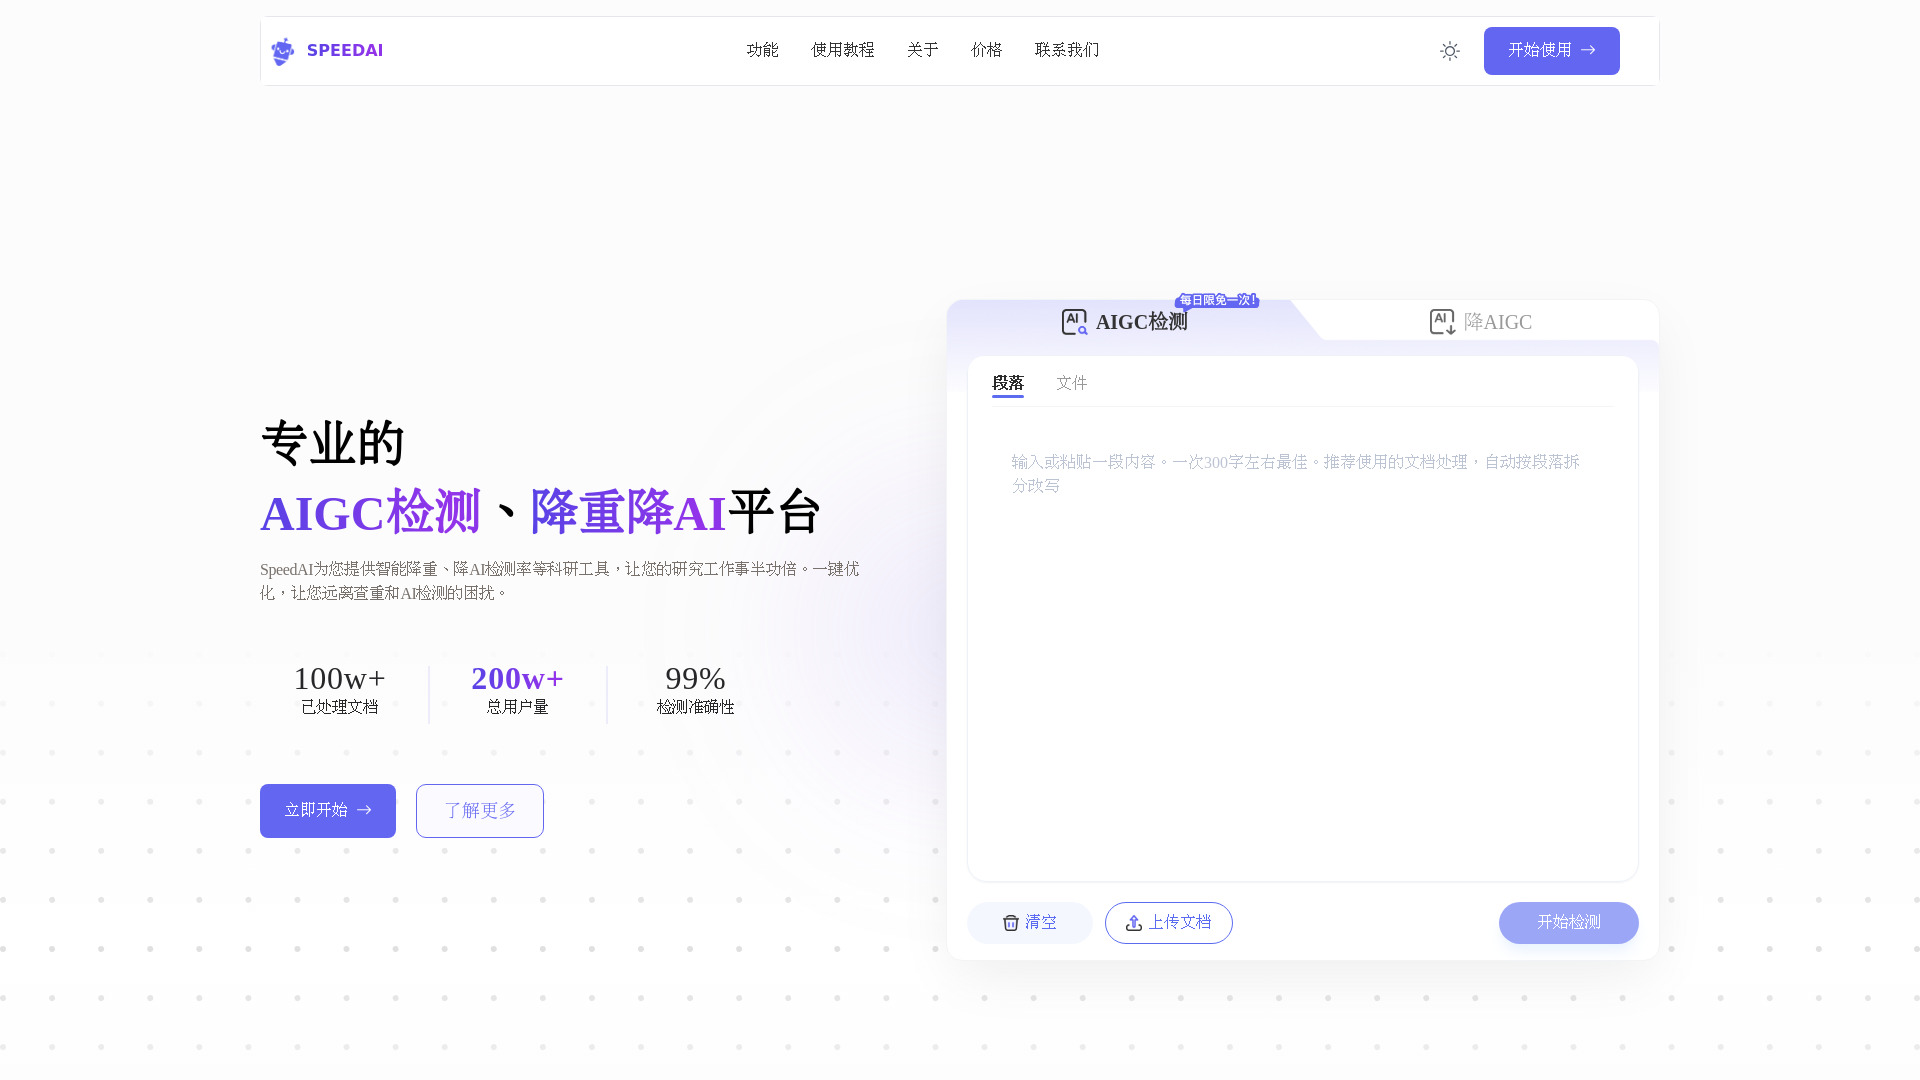Open the 价格 menu item
This screenshot has width=1920, height=1080.
coord(986,50)
